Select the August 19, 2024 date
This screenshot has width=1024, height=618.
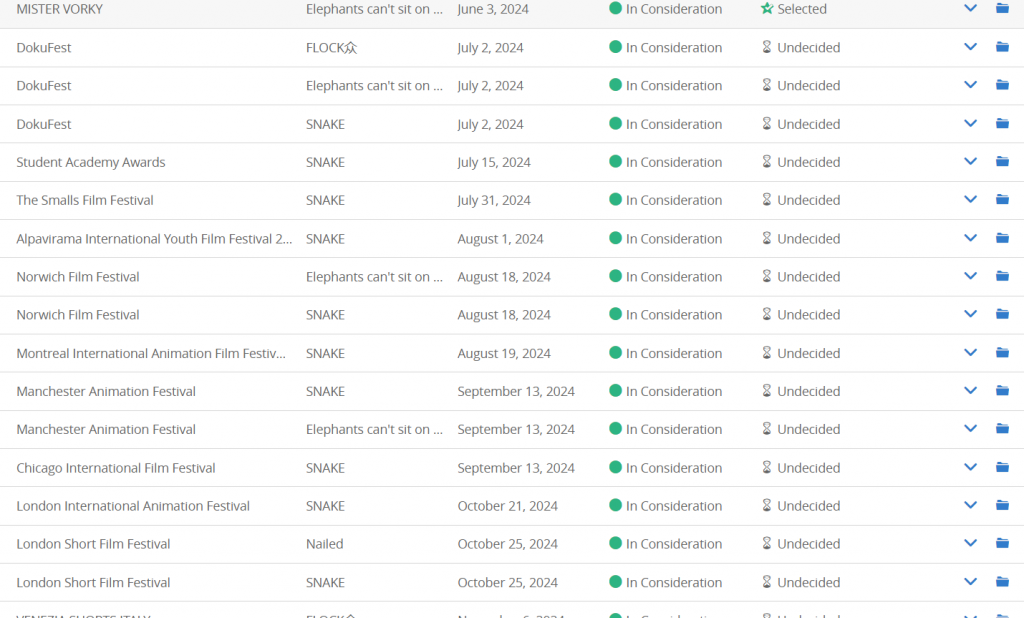504,353
